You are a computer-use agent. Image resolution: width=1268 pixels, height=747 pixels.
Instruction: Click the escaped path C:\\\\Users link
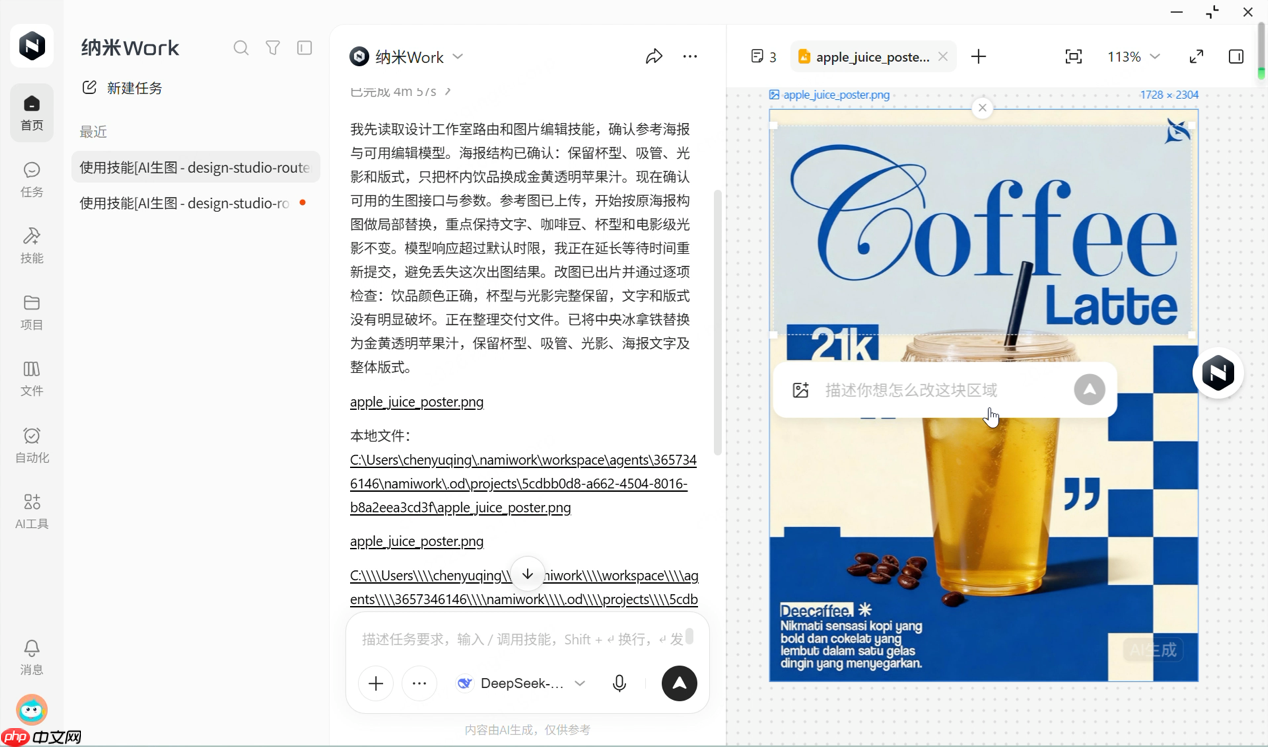(x=524, y=588)
